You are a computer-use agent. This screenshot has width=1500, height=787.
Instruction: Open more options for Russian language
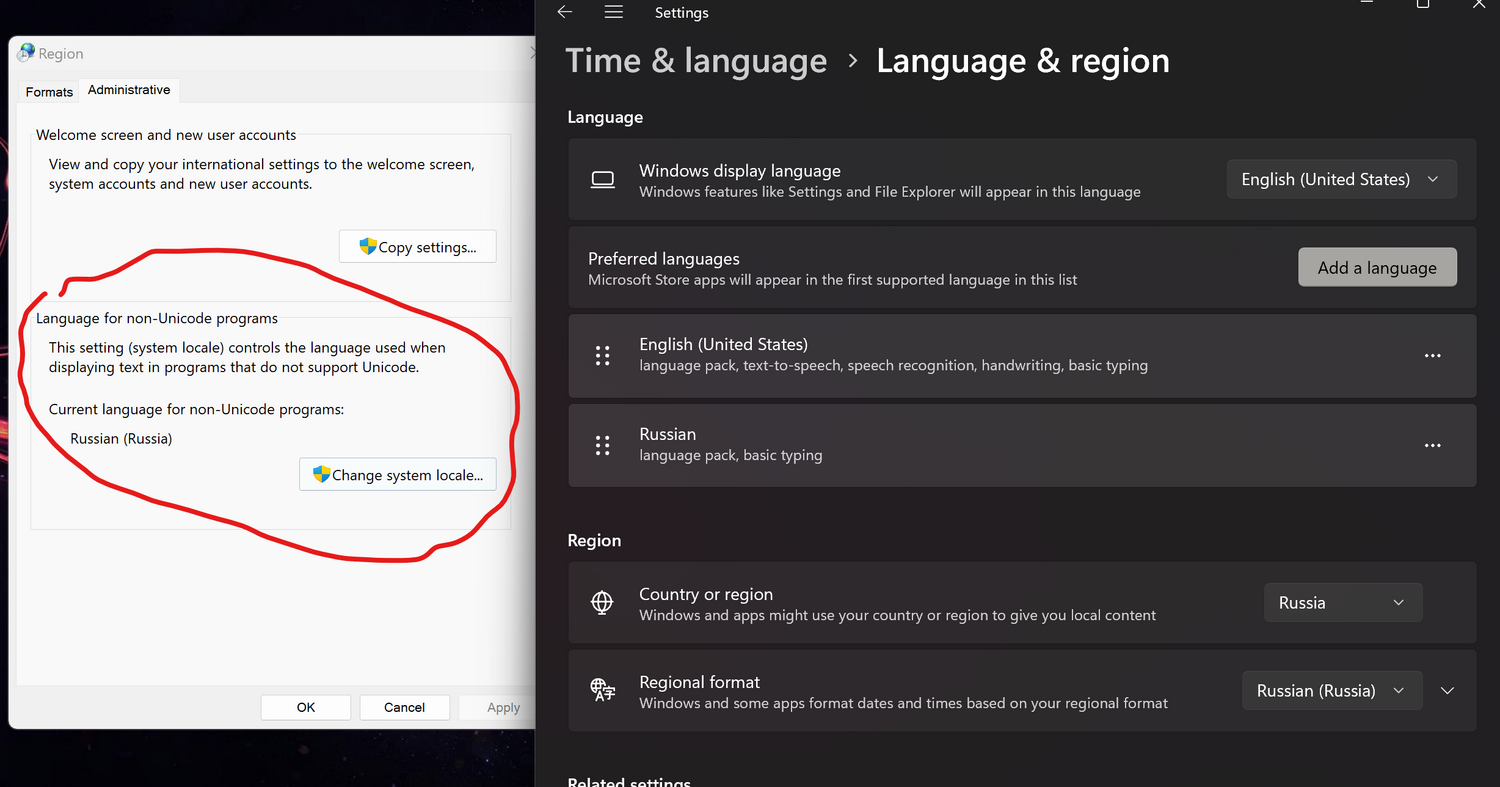tap(1432, 446)
